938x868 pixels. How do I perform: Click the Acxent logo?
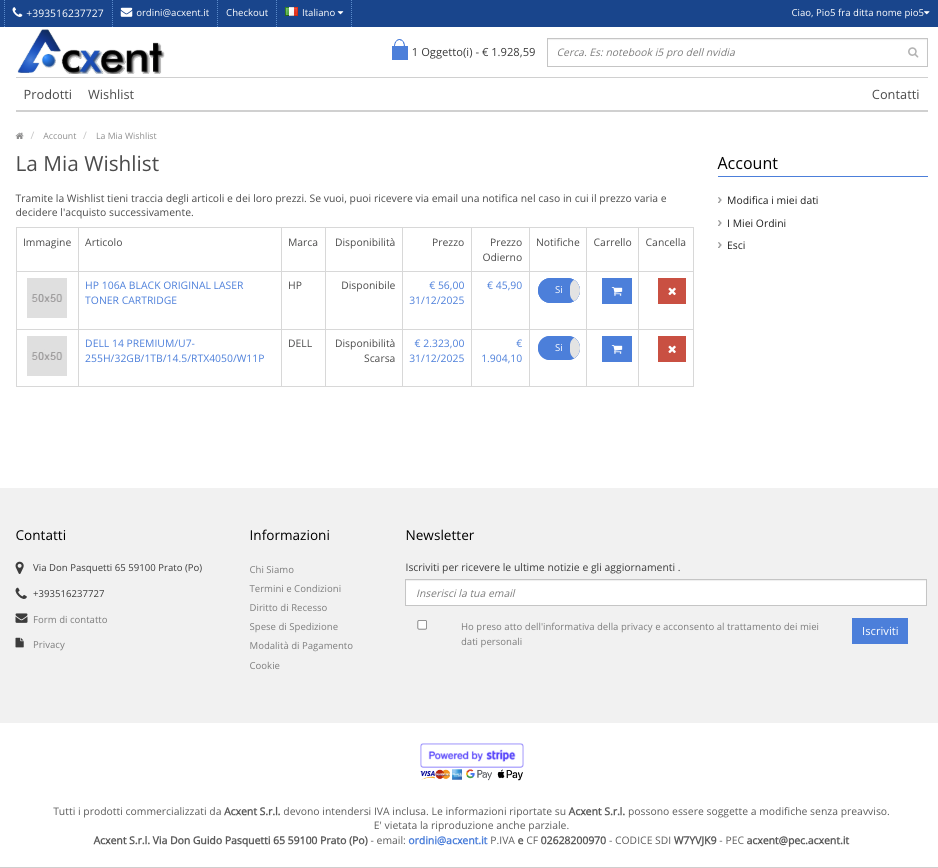click(x=90, y=52)
